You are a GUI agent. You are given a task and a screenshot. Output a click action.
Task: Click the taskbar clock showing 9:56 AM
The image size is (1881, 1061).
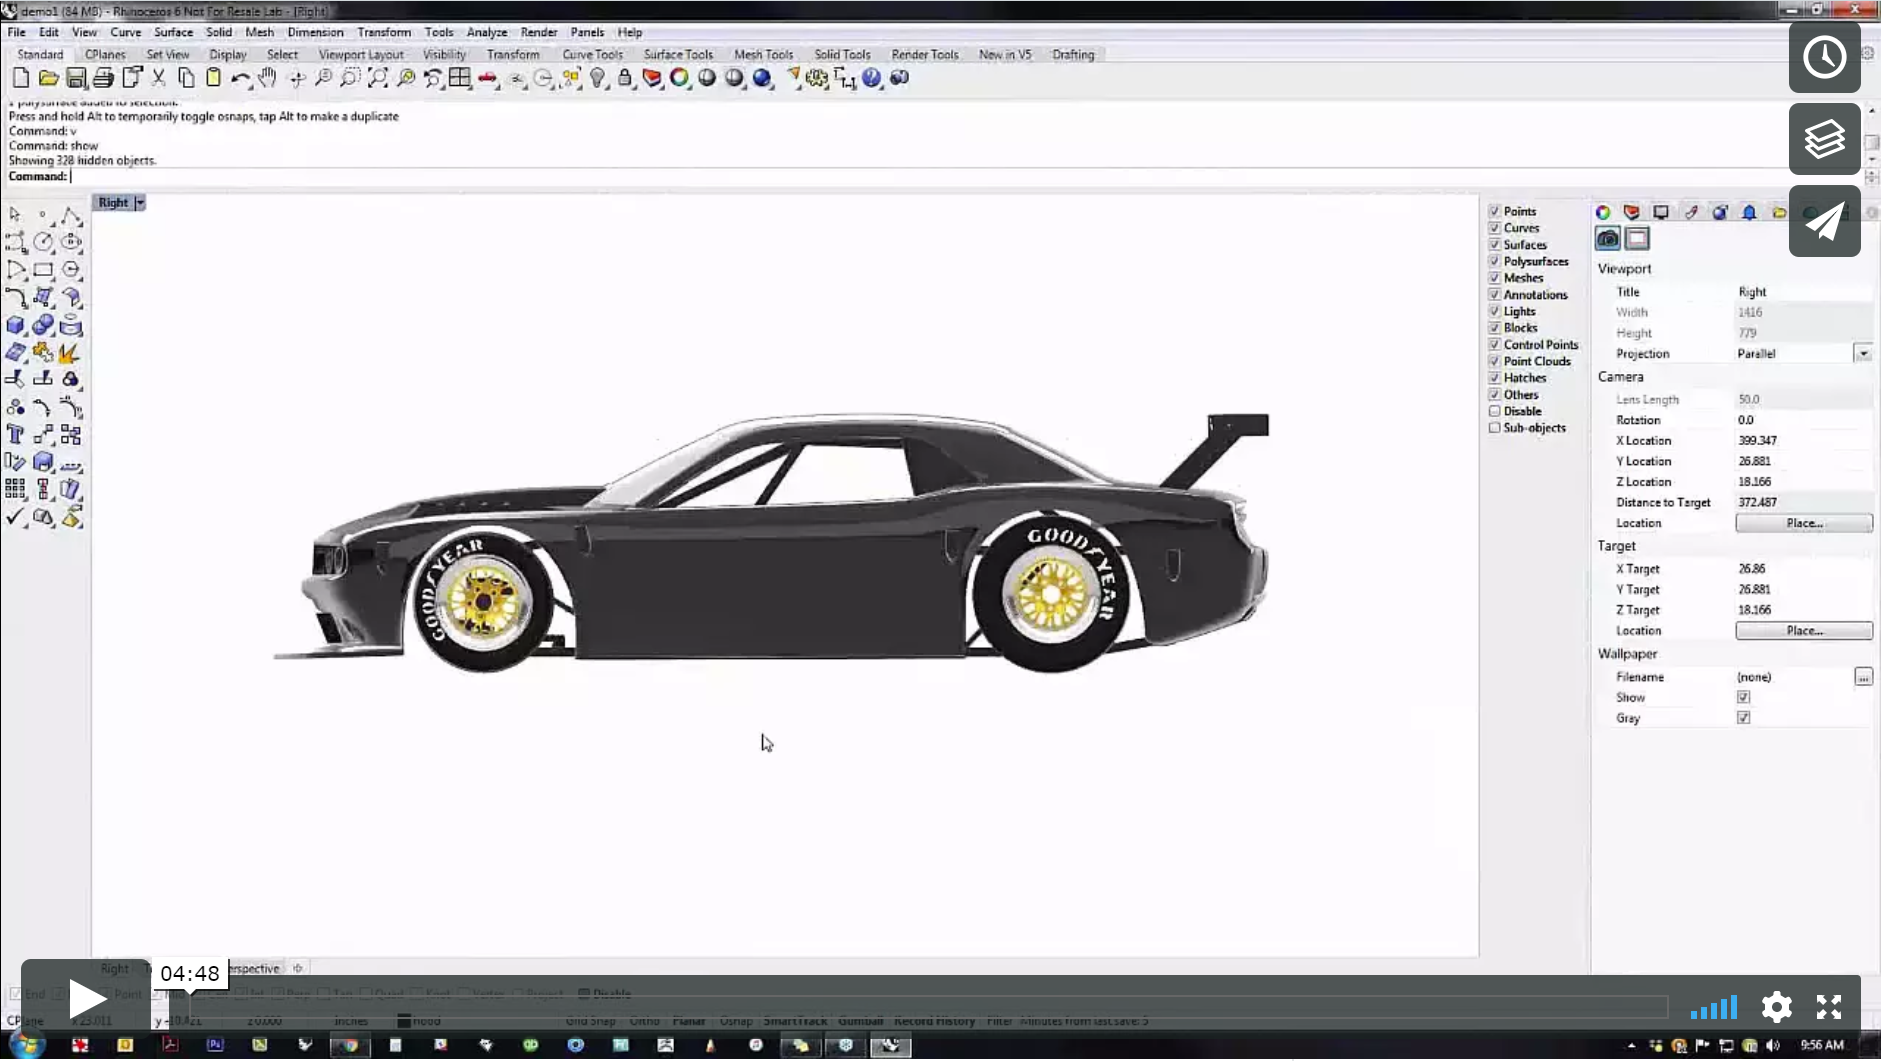pos(1822,1045)
